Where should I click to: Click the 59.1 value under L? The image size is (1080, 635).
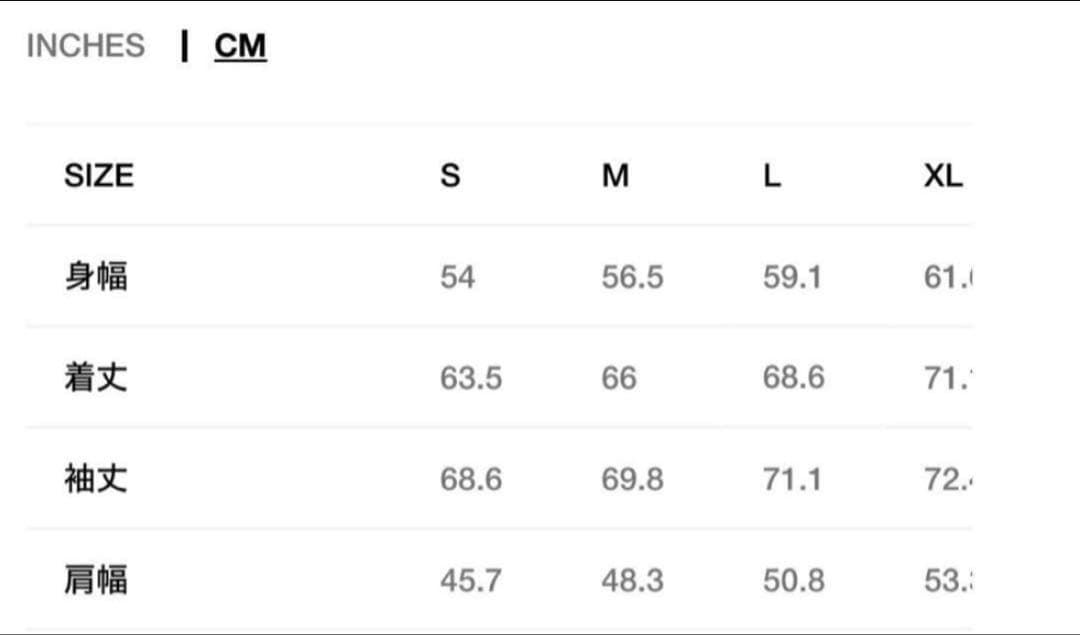(792, 277)
